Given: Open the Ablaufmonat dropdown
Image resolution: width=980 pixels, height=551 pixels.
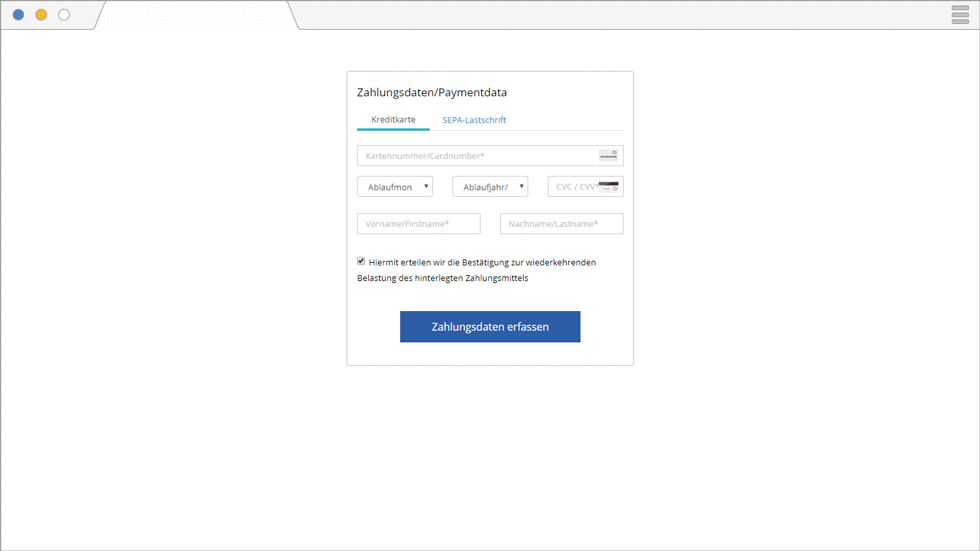Looking at the screenshot, I should 395,187.
